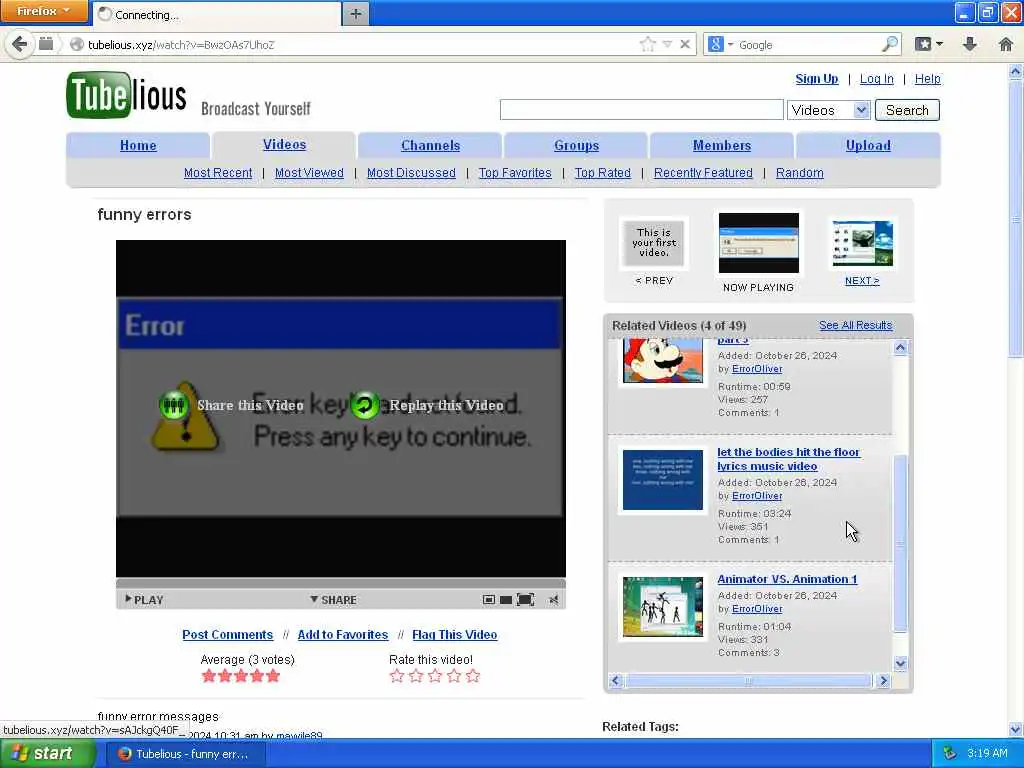Click the Most Recent link

click(217, 173)
